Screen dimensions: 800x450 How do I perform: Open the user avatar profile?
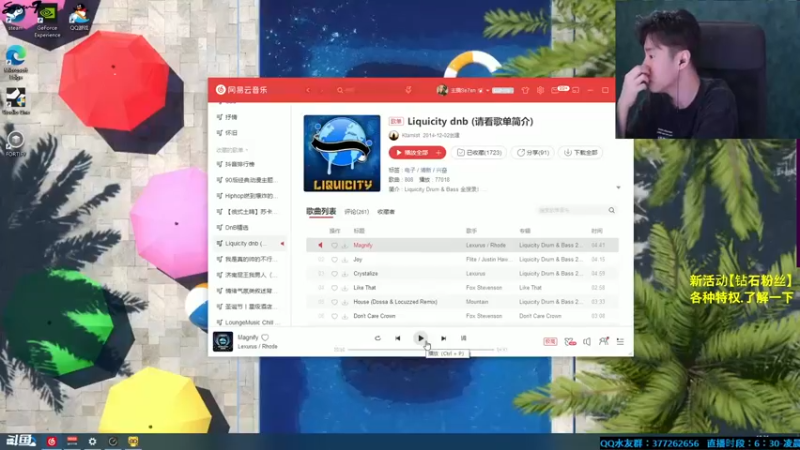[x=442, y=90]
